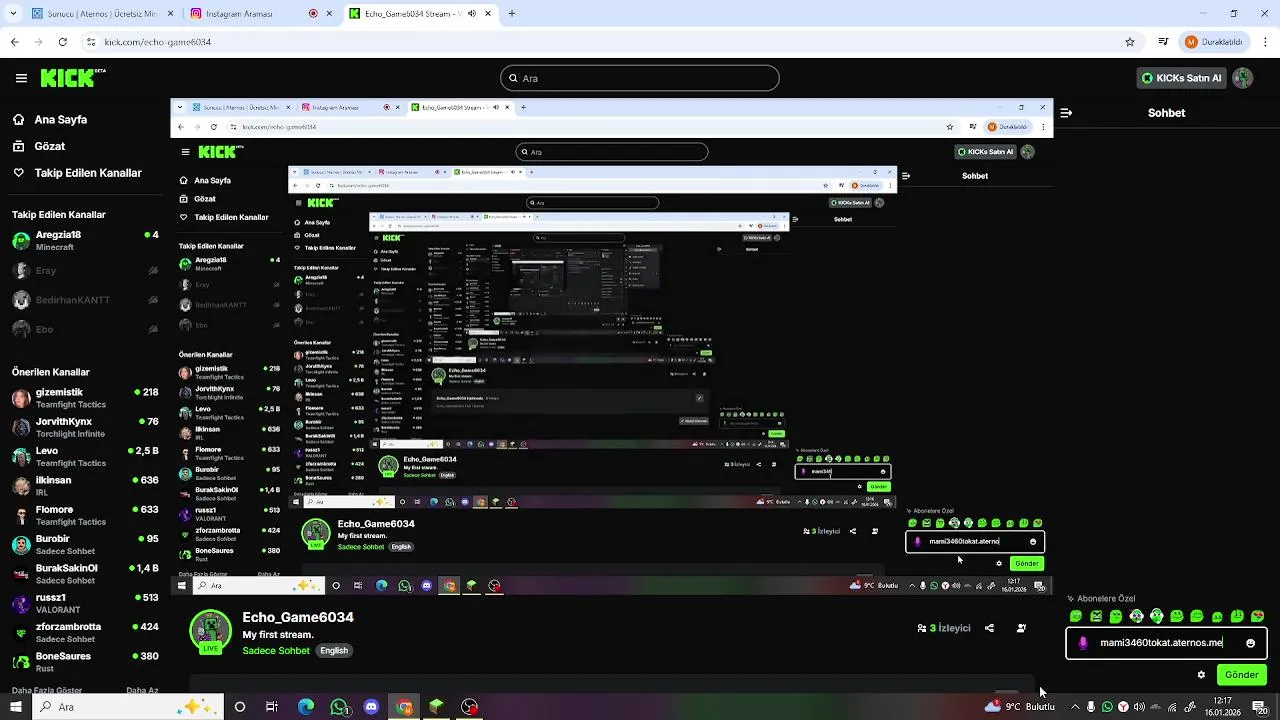
Task: Open offline channel BedirhanKANTT
Action: [85, 300]
